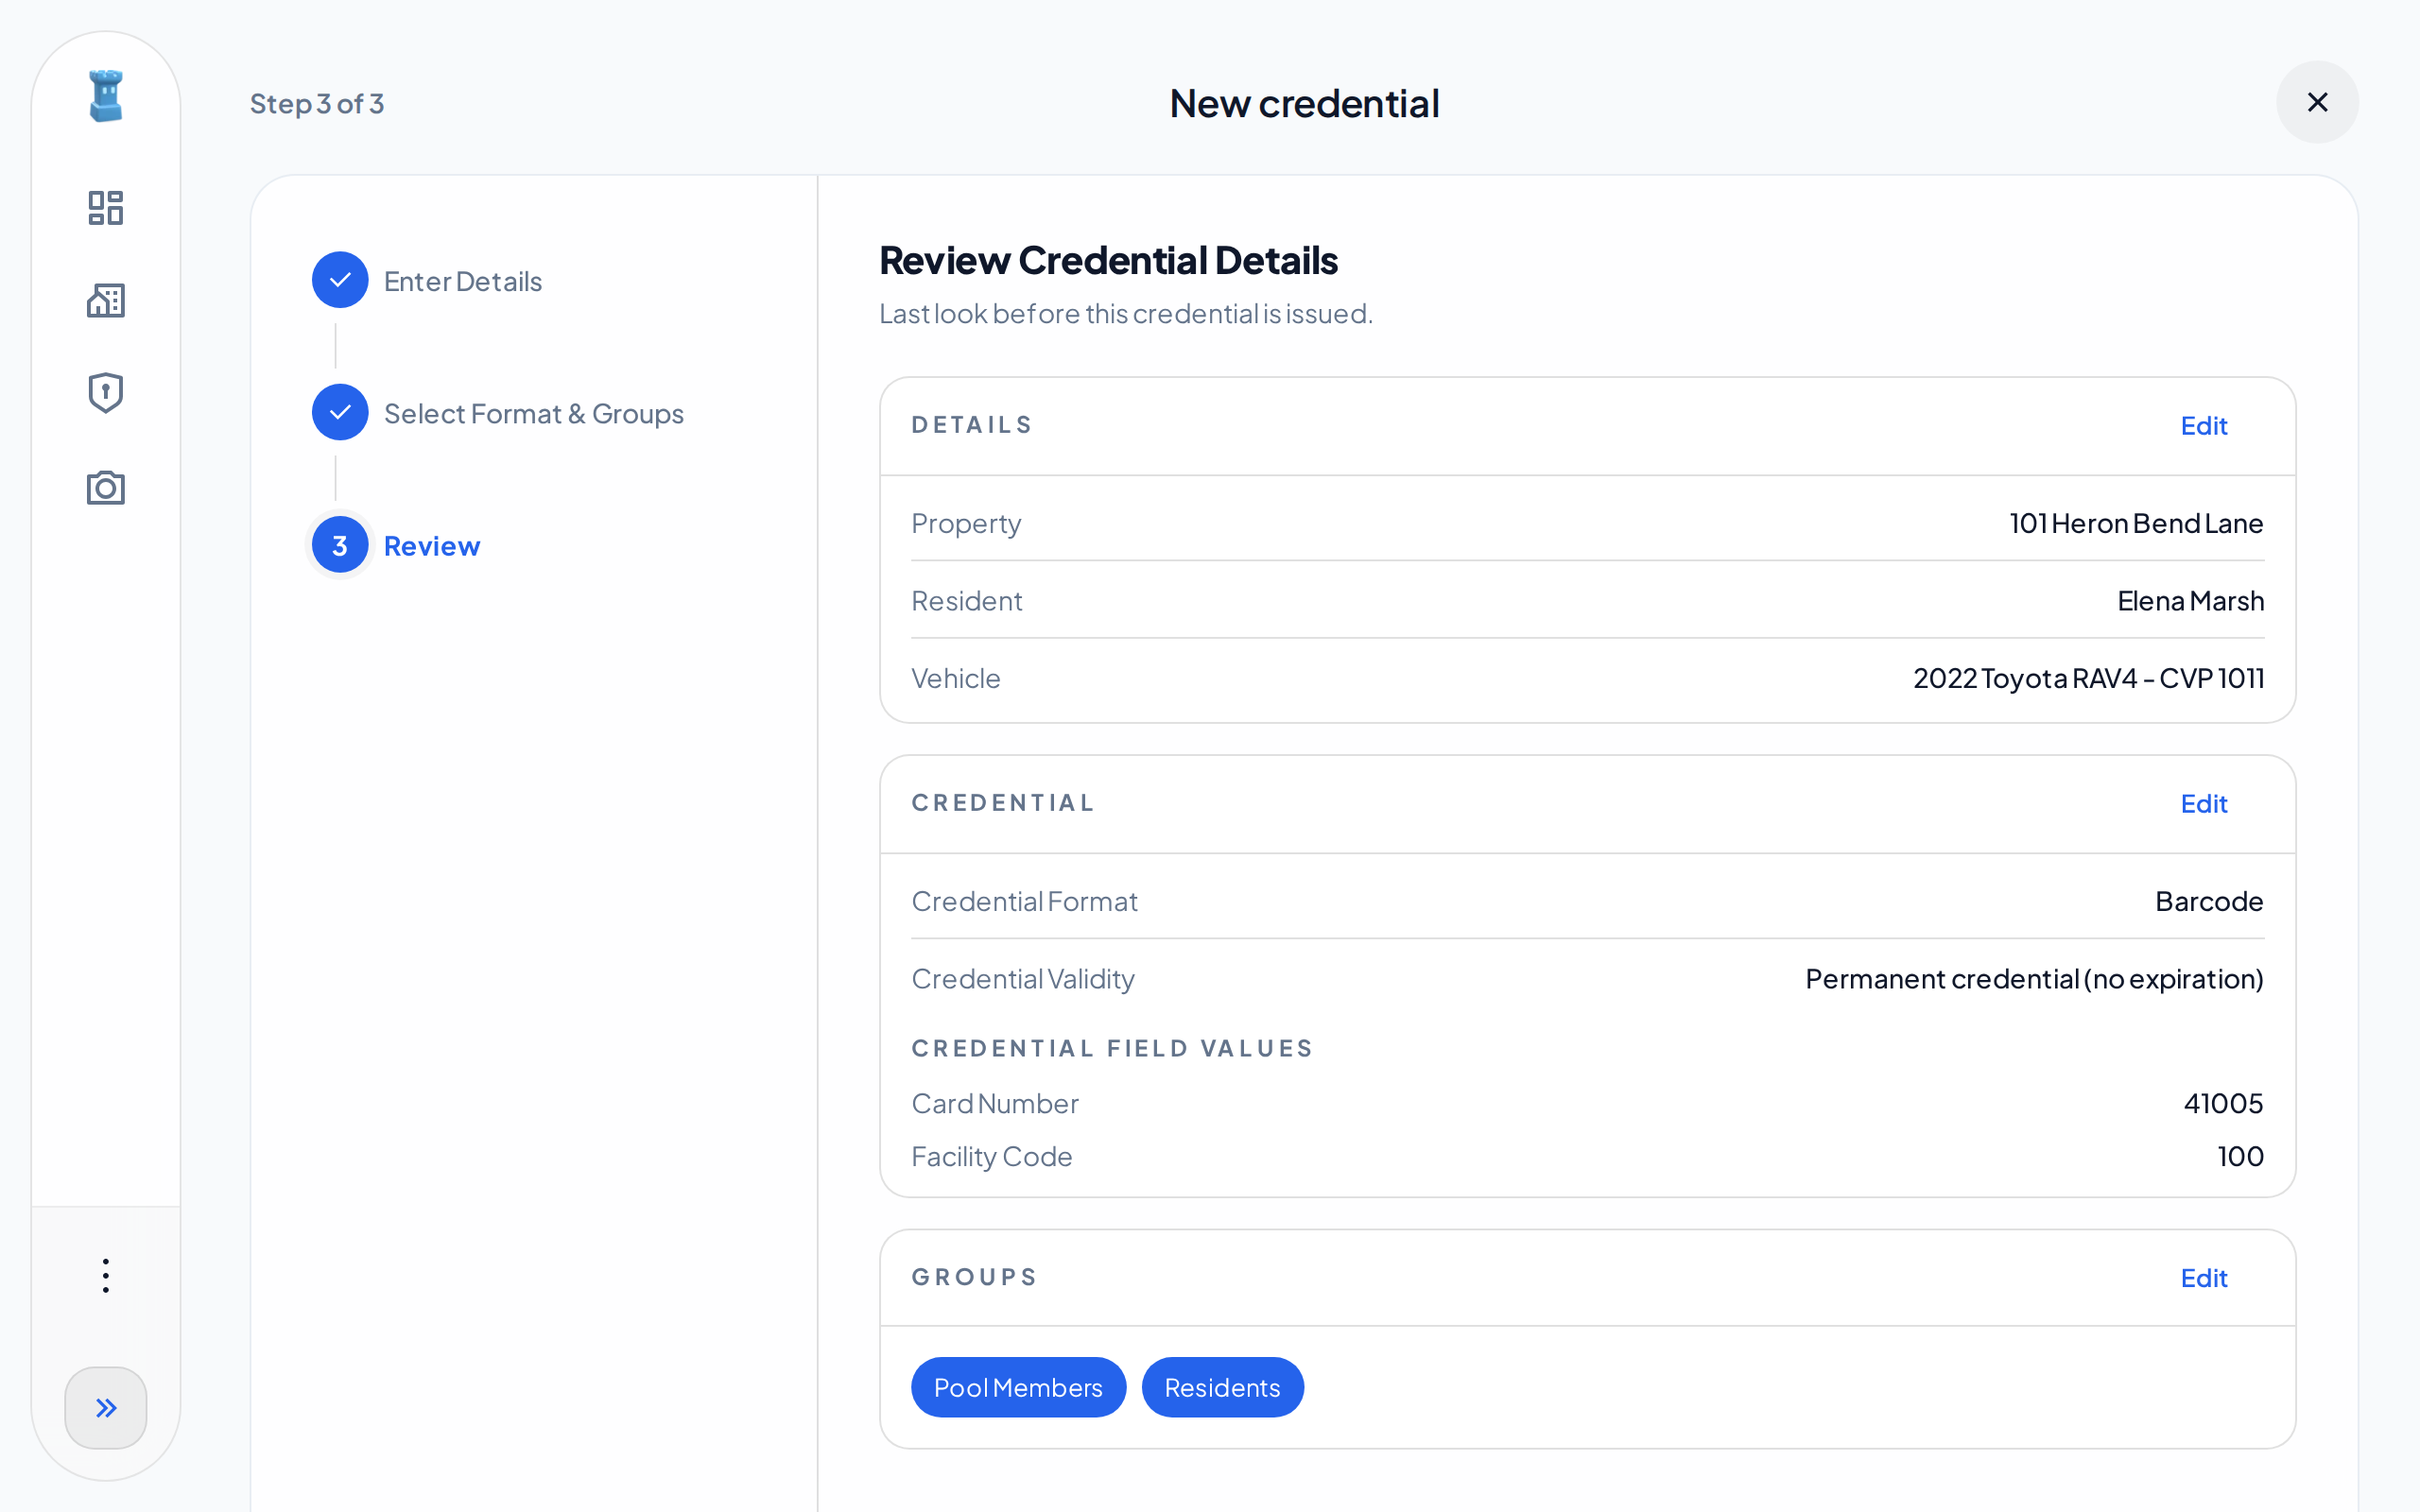
Task: Edit the Credential section
Action: 2204,803
